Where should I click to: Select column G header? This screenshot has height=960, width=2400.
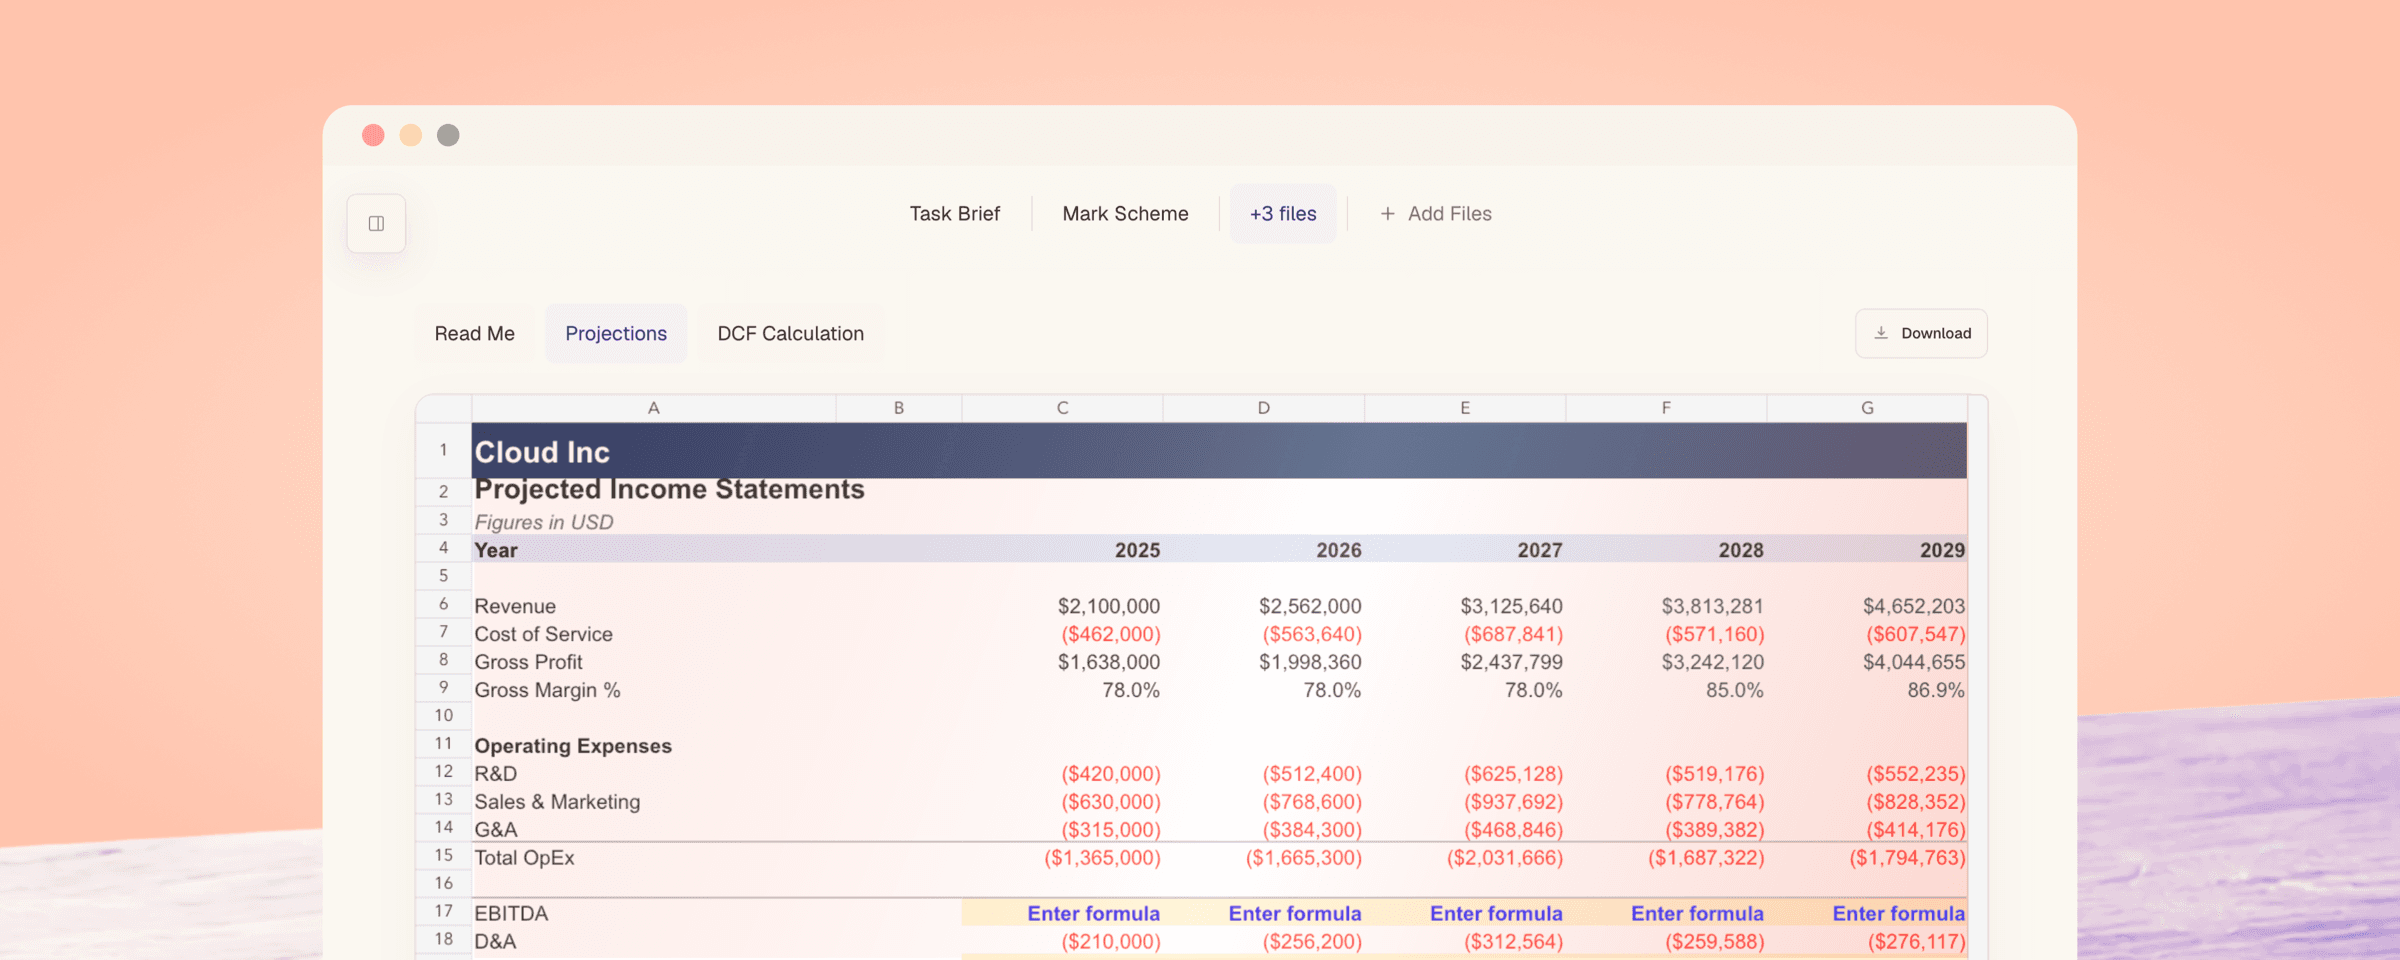tap(1867, 408)
